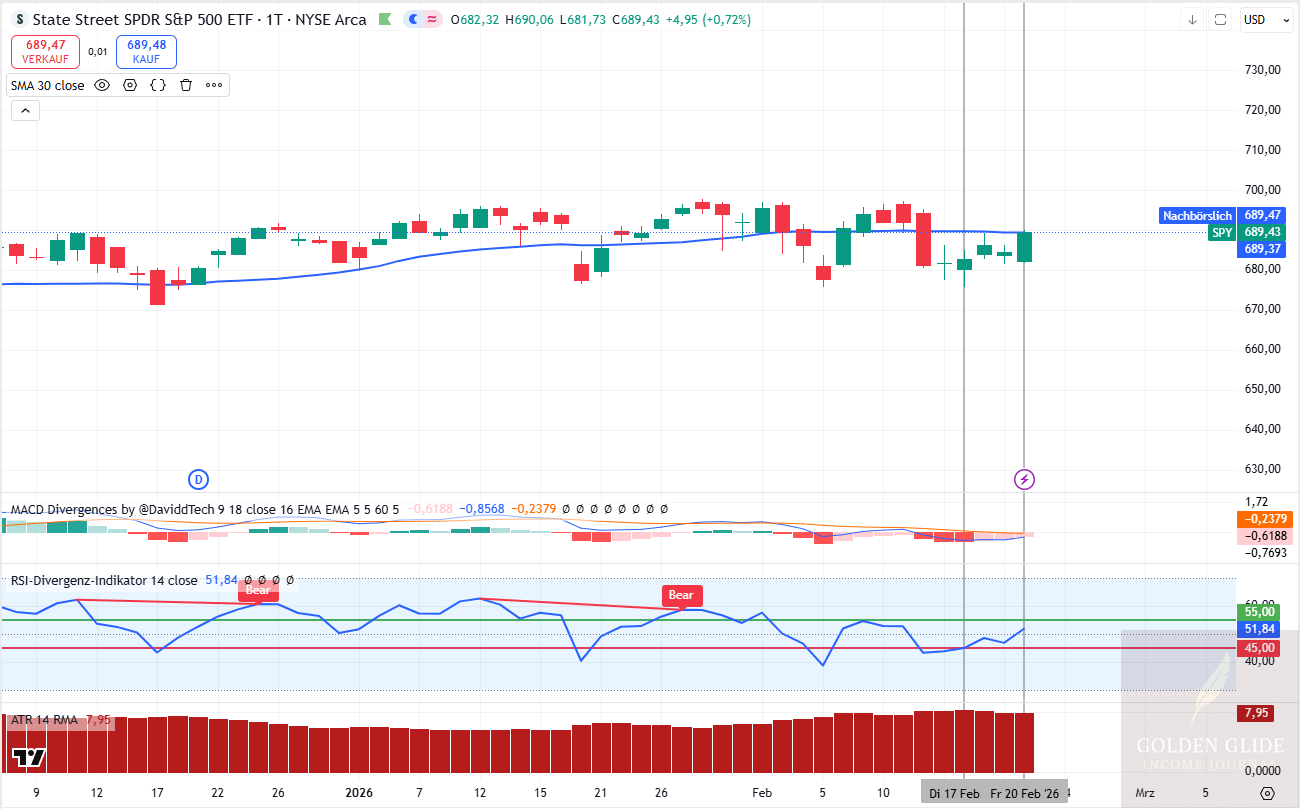The height and width of the screenshot is (809, 1300).
Task: Click the red VERKAUF sell button
Action: click(x=44, y=50)
